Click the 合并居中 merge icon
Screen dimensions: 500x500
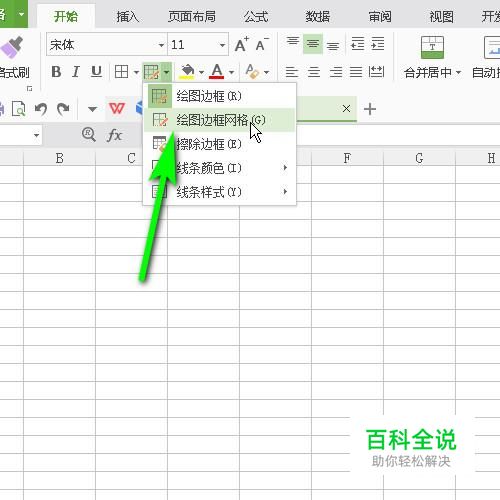(432, 47)
